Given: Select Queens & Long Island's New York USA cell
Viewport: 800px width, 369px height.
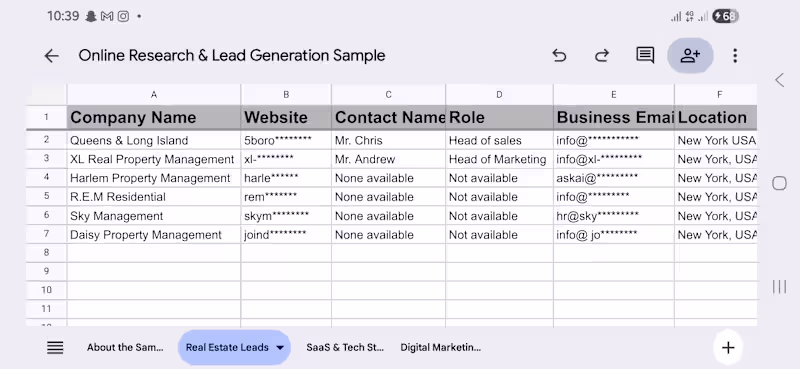Looking at the screenshot, I should 716,140.
